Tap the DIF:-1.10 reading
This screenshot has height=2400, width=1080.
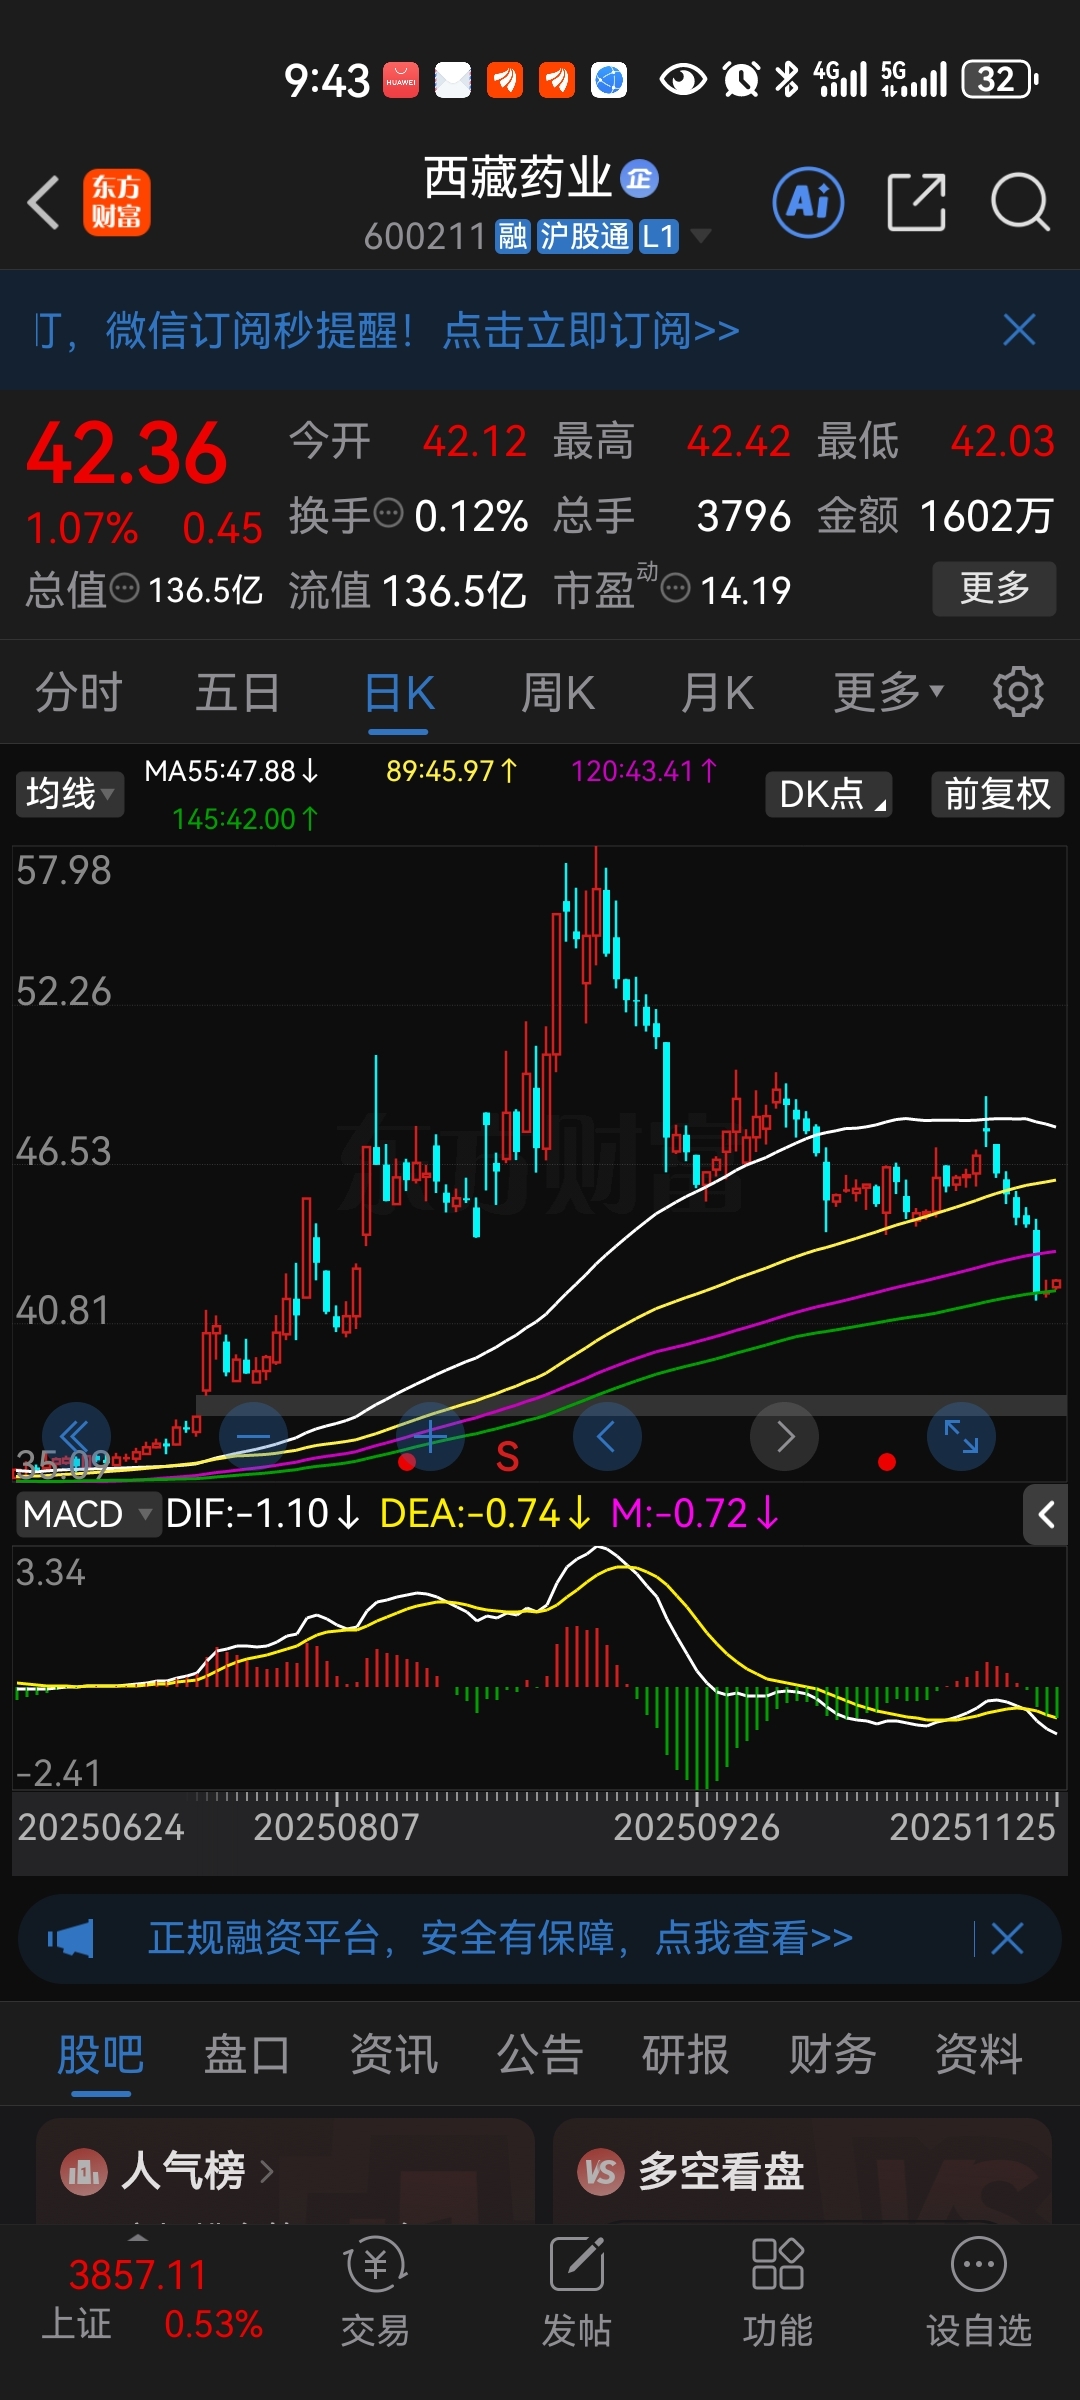tap(262, 1514)
